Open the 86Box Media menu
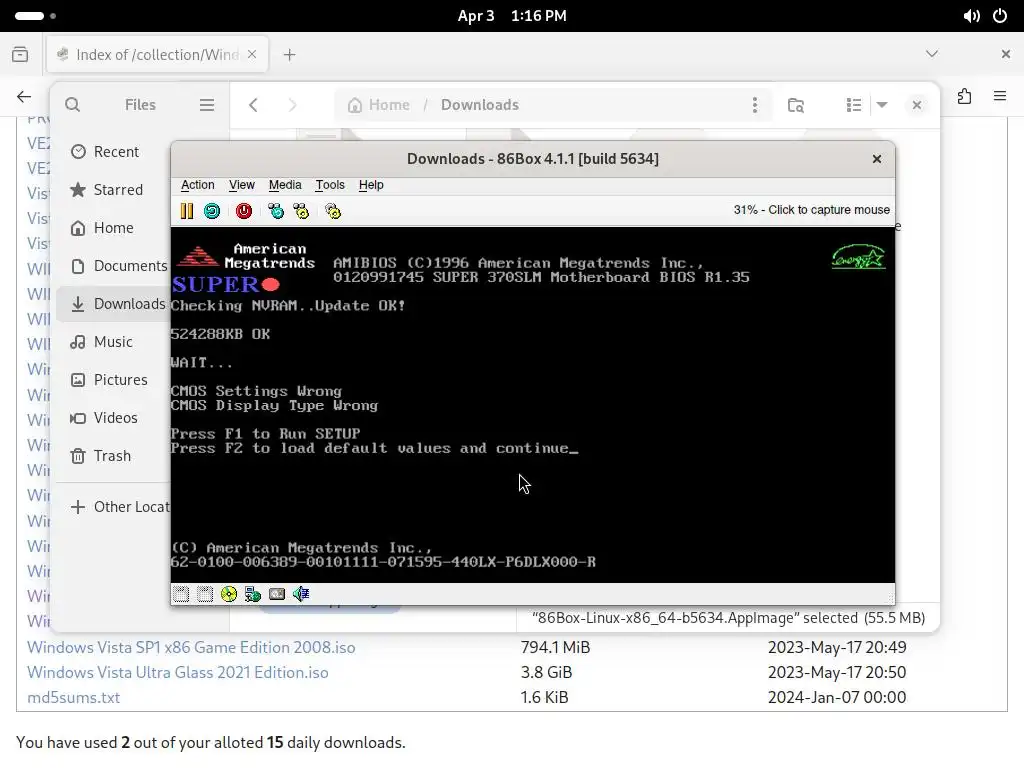 click(285, 185)
